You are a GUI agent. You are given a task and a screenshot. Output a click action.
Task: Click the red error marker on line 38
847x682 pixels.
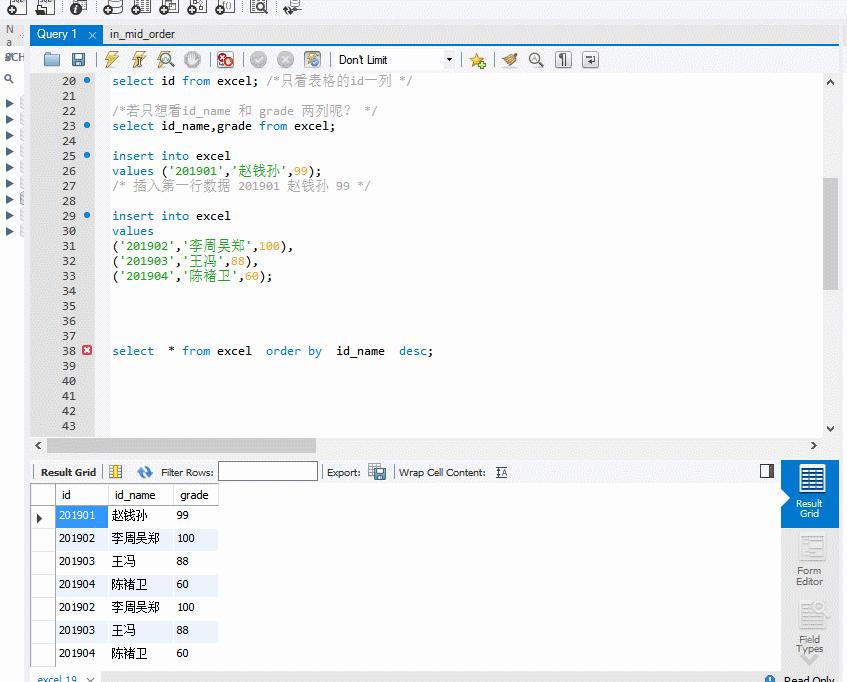pos(87,350)
